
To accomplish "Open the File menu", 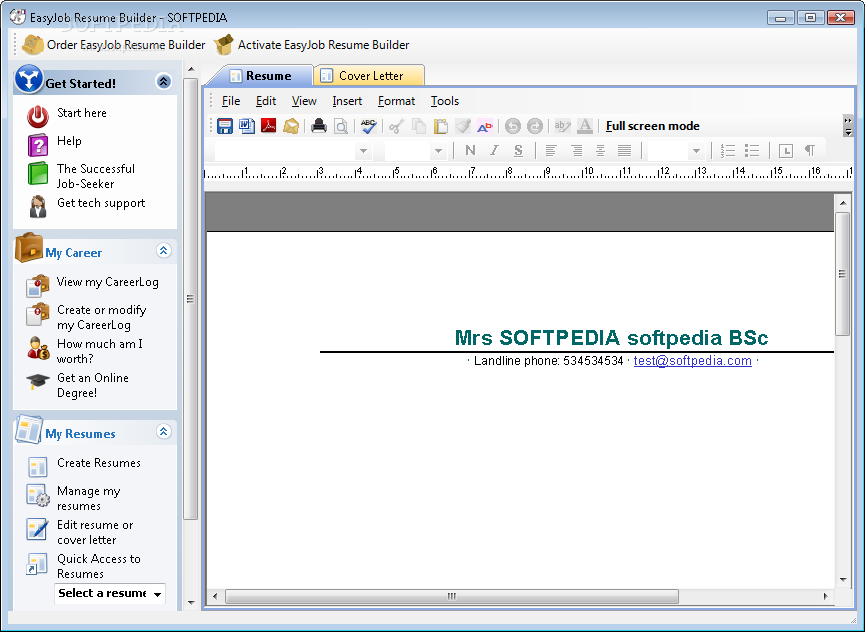I will 231,101.
